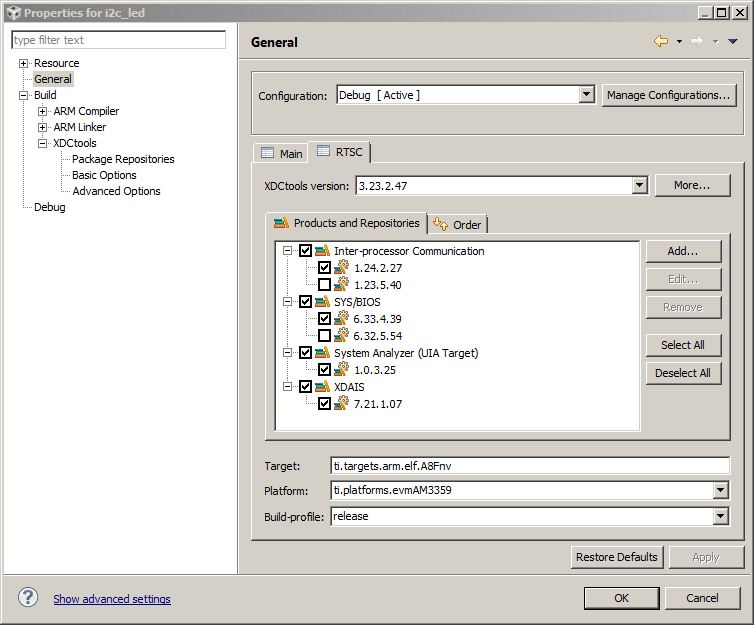Click the Deselect All button
The width and height of the screenshot is (754, 625).
[683, 373]
